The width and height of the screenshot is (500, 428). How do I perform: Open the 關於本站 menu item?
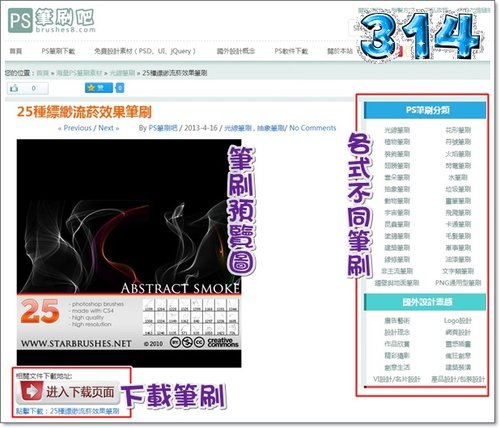coord(340,51)
